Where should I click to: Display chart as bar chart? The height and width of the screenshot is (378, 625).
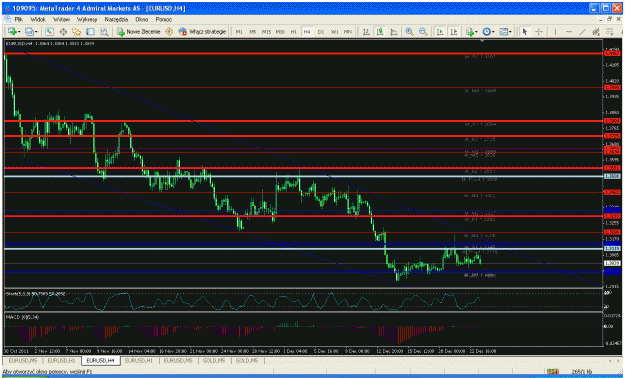[x=366, y=32]
